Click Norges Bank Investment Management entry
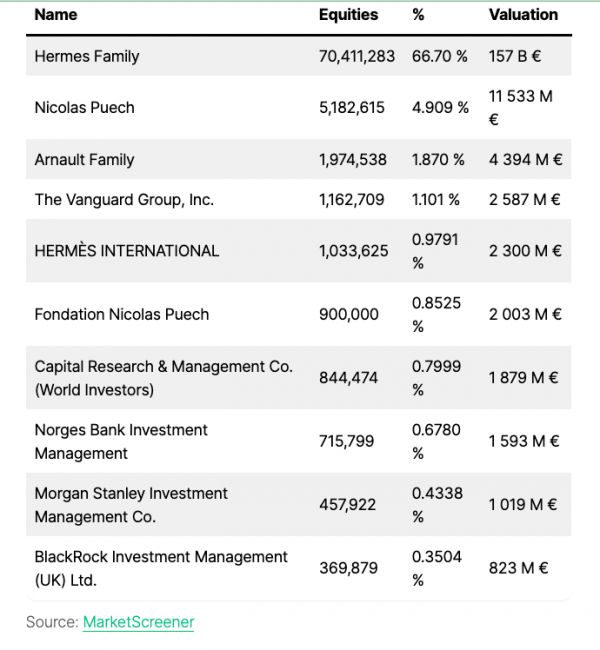Screen dimensions: 600x650 [x=121, y=441]
